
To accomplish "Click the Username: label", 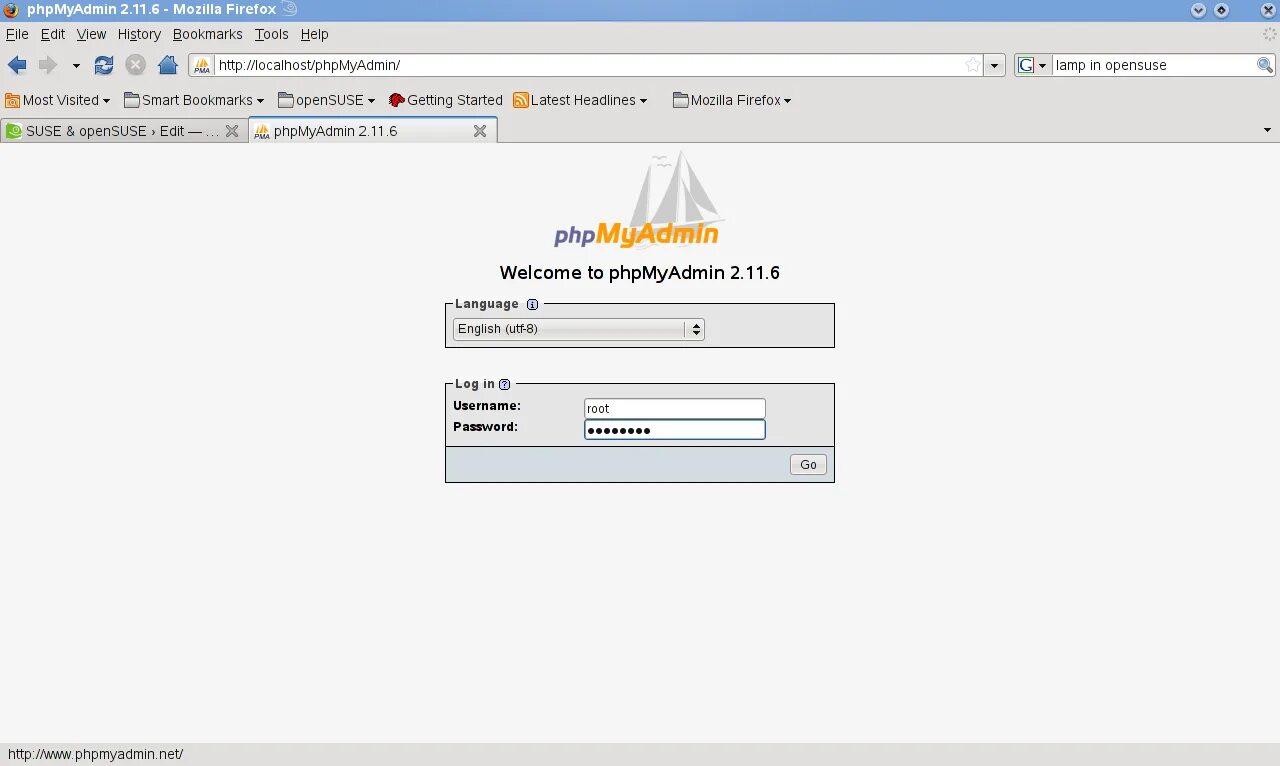I will click(487, 406).
